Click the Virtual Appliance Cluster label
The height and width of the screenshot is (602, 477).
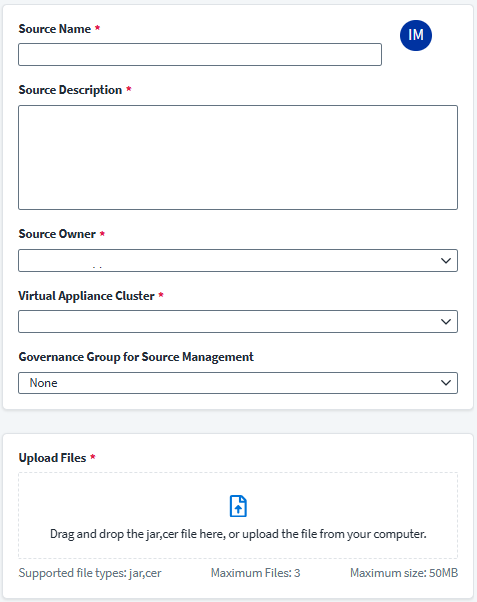86,296
